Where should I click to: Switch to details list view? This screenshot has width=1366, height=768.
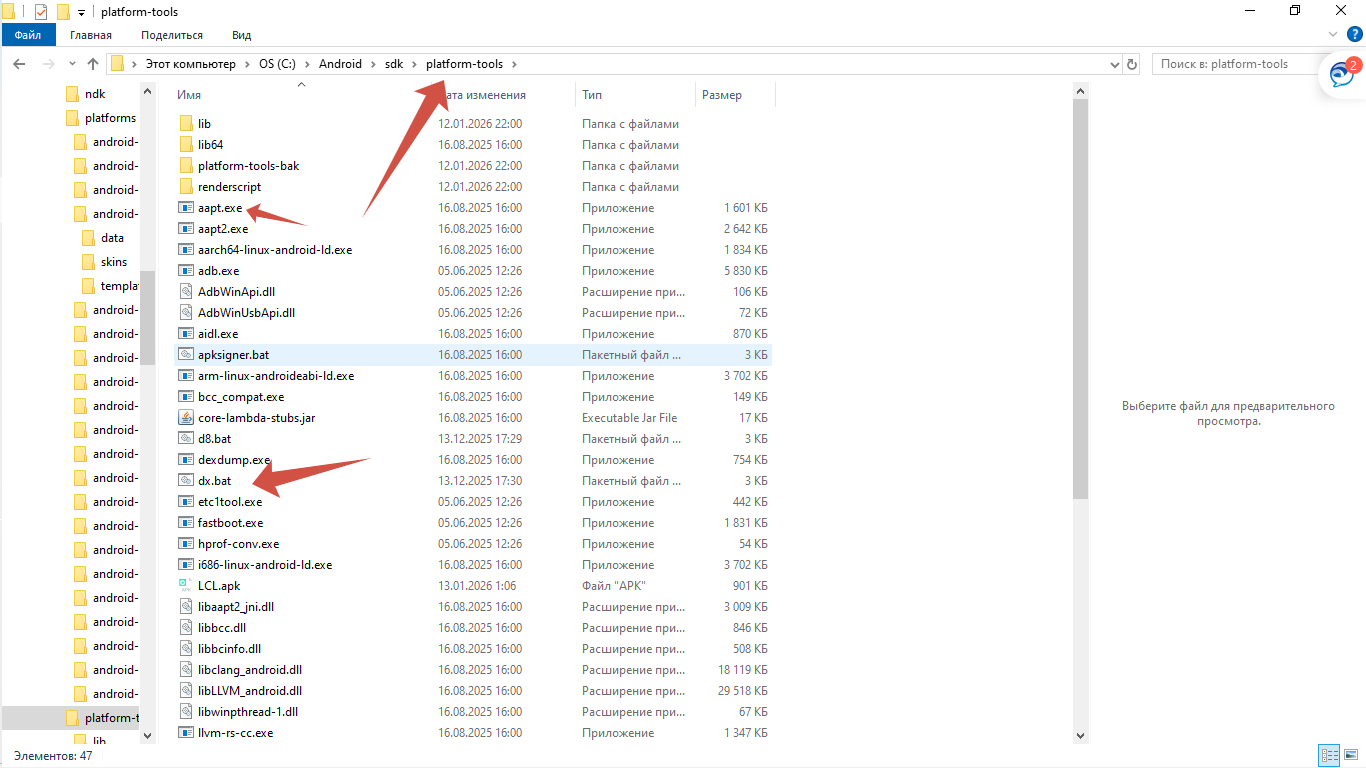1329,755
